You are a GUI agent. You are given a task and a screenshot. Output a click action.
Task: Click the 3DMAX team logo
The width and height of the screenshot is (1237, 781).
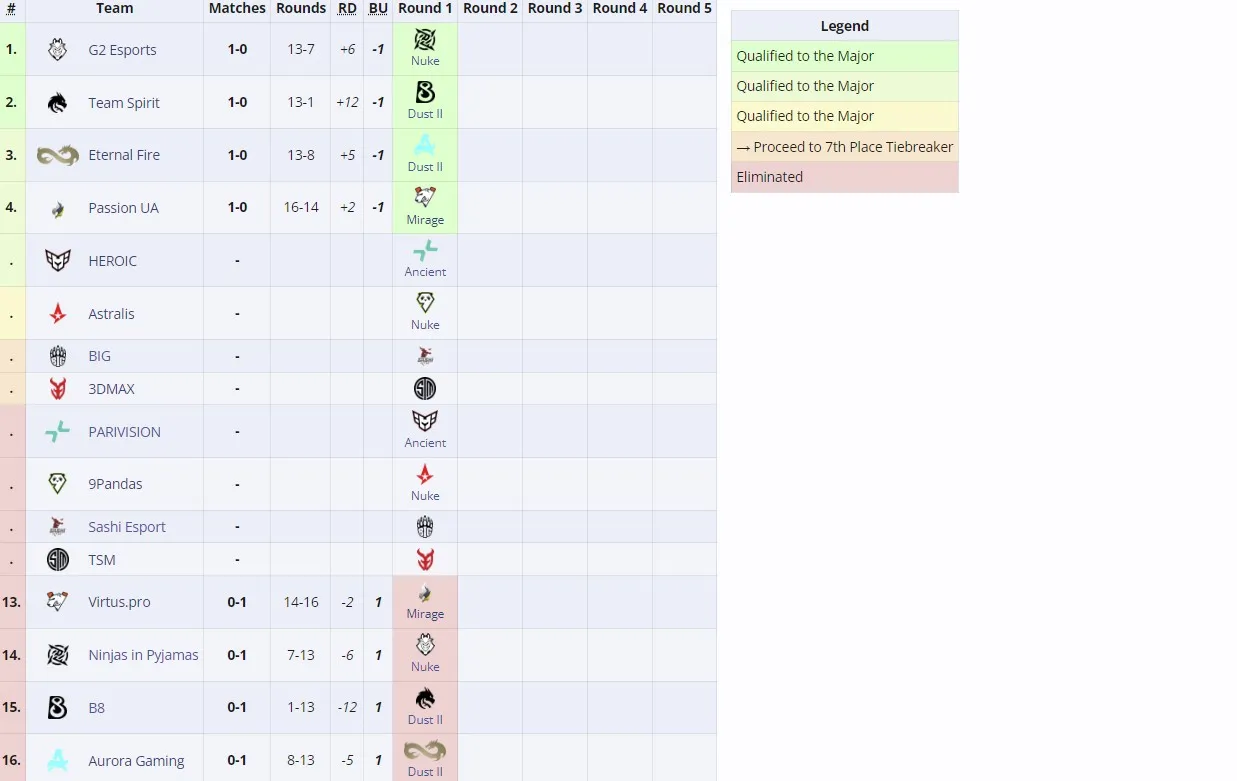[58, 389]
